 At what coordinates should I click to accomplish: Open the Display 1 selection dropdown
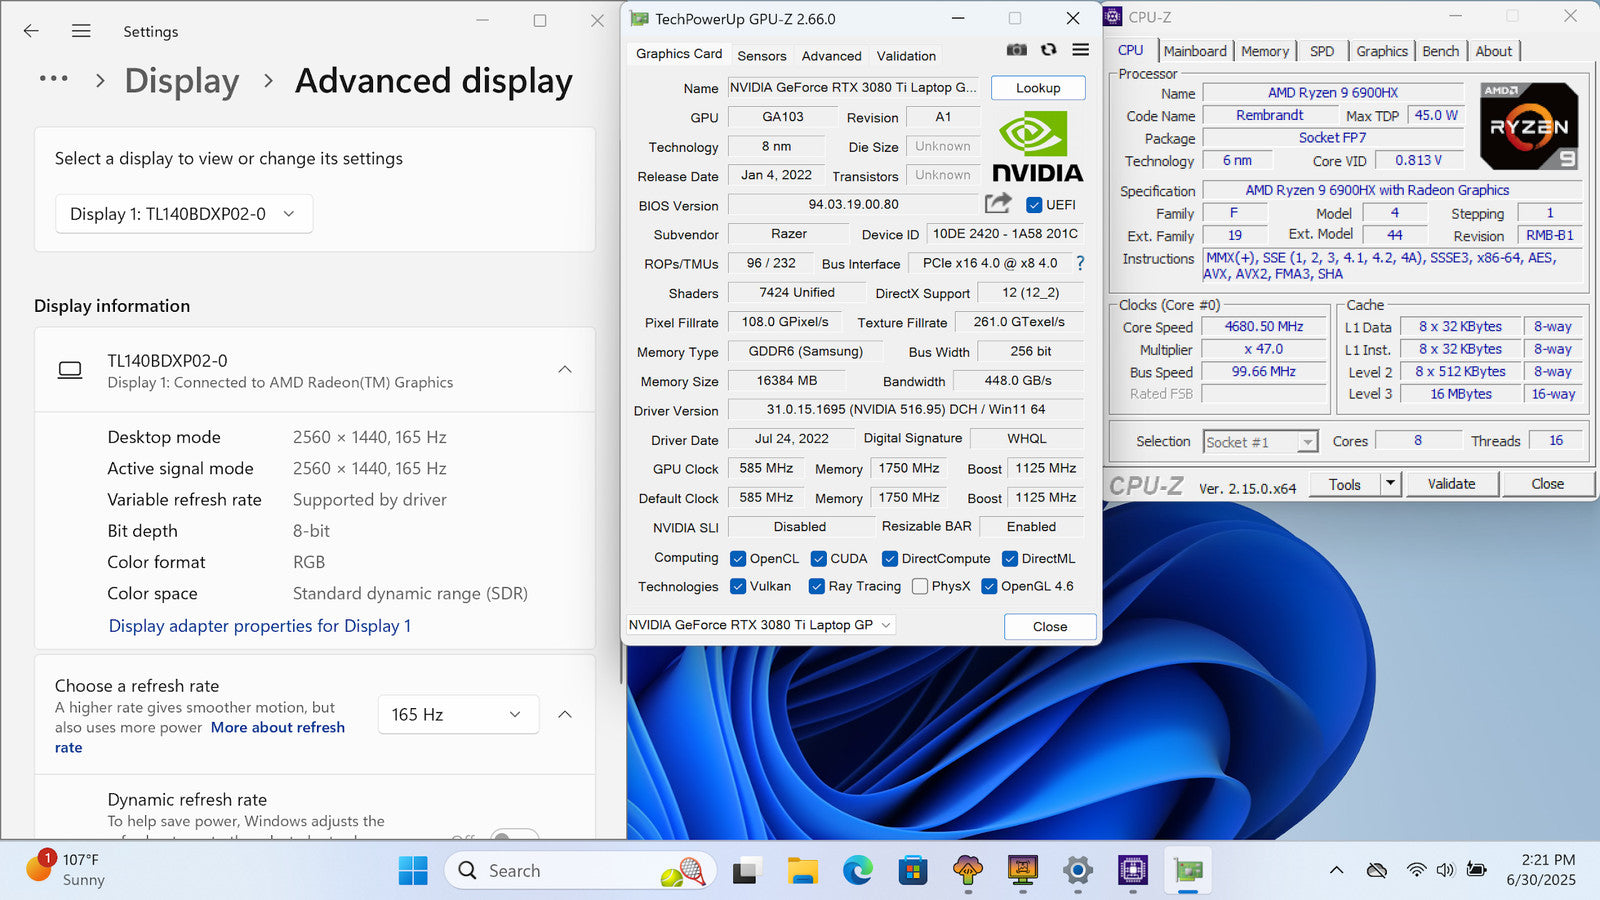point(183,214)
